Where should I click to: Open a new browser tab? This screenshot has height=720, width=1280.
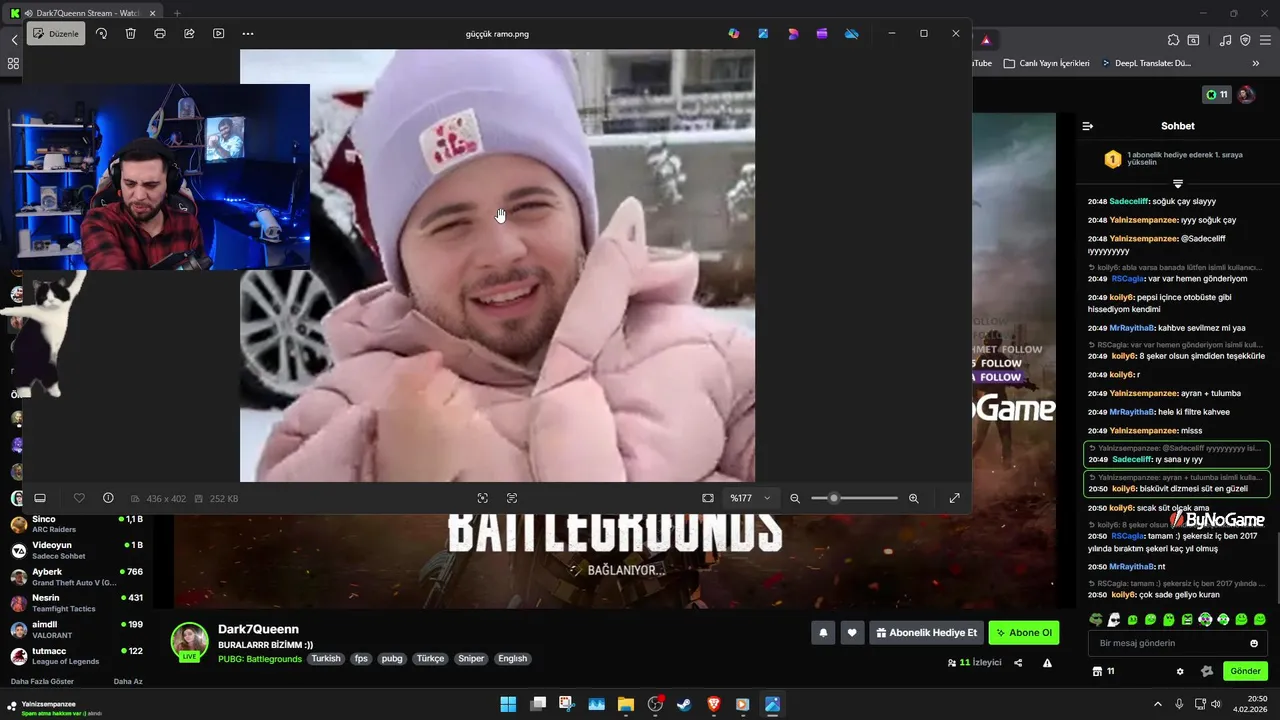[x=177, y=13]
